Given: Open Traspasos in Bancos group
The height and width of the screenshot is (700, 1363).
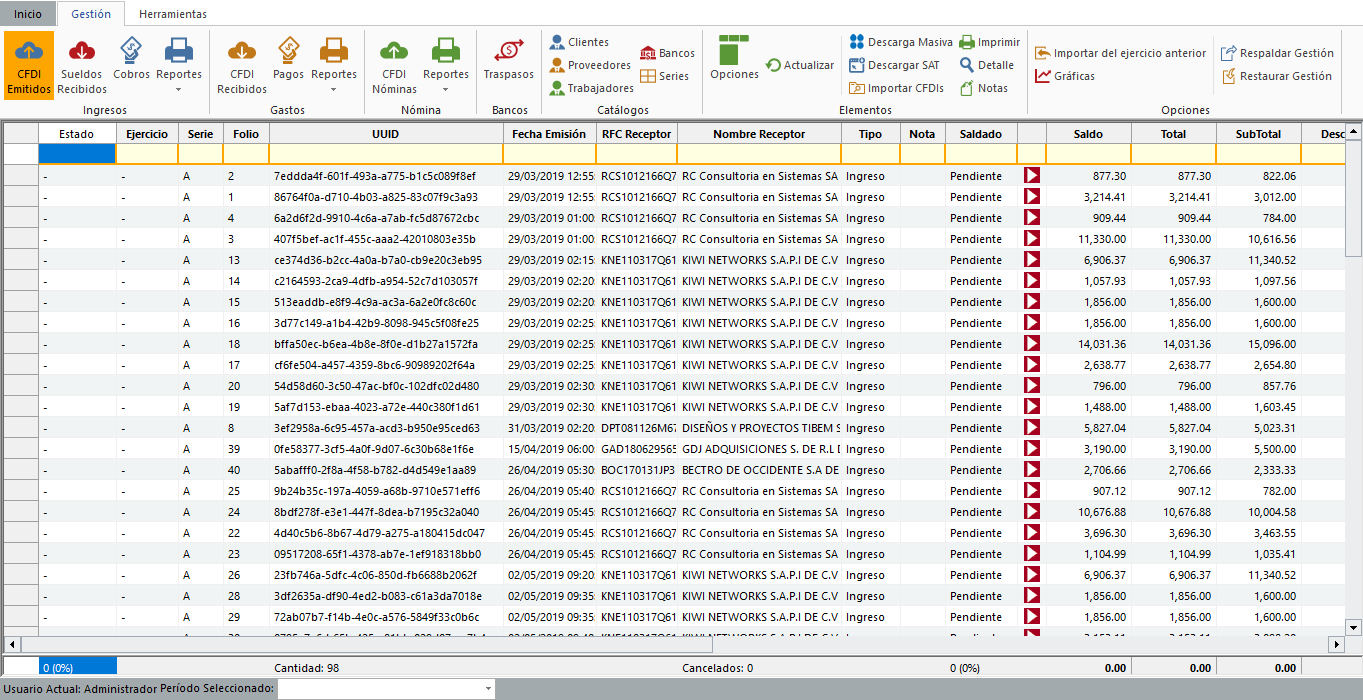Looking at the screenshot, I should point(508,60).
